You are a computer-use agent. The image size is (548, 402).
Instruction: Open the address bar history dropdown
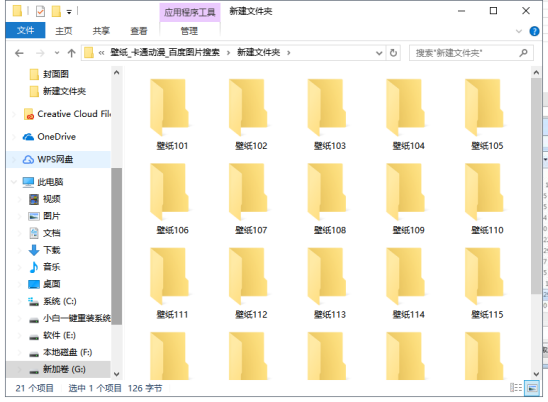coord(379,53)
